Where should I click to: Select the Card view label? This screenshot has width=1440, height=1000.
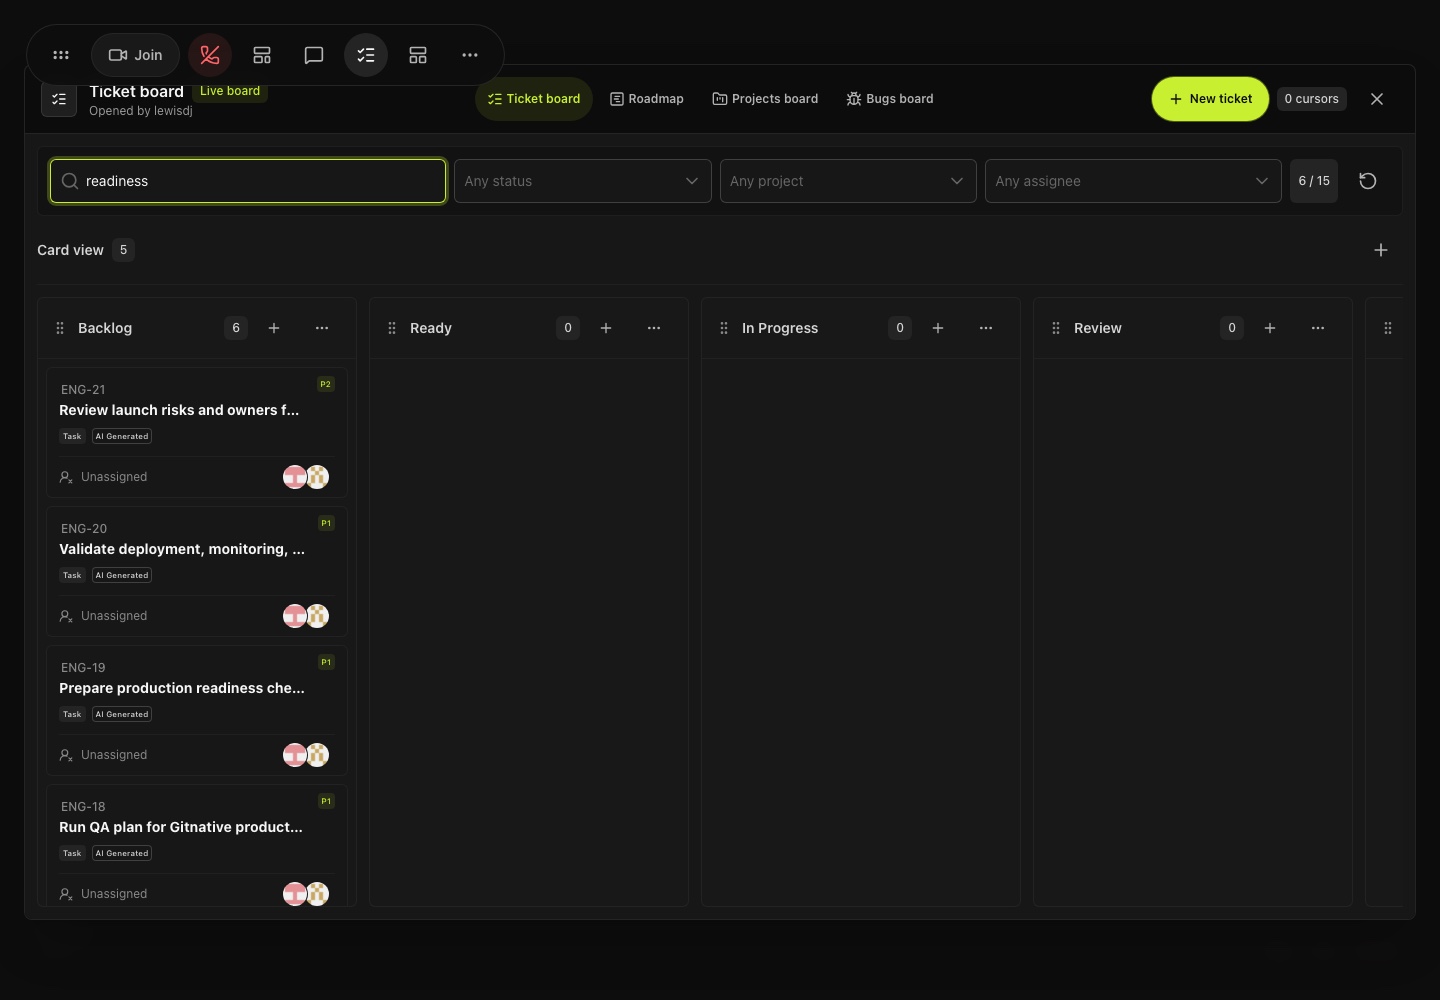[x=70, y=250]
